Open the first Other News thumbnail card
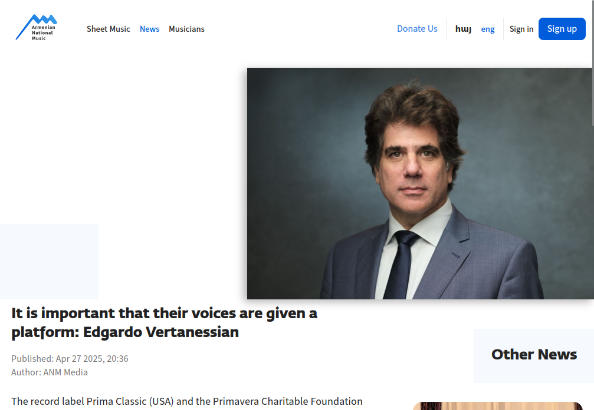The width and height of the screenshot is (594, 410). pos(497,406)
